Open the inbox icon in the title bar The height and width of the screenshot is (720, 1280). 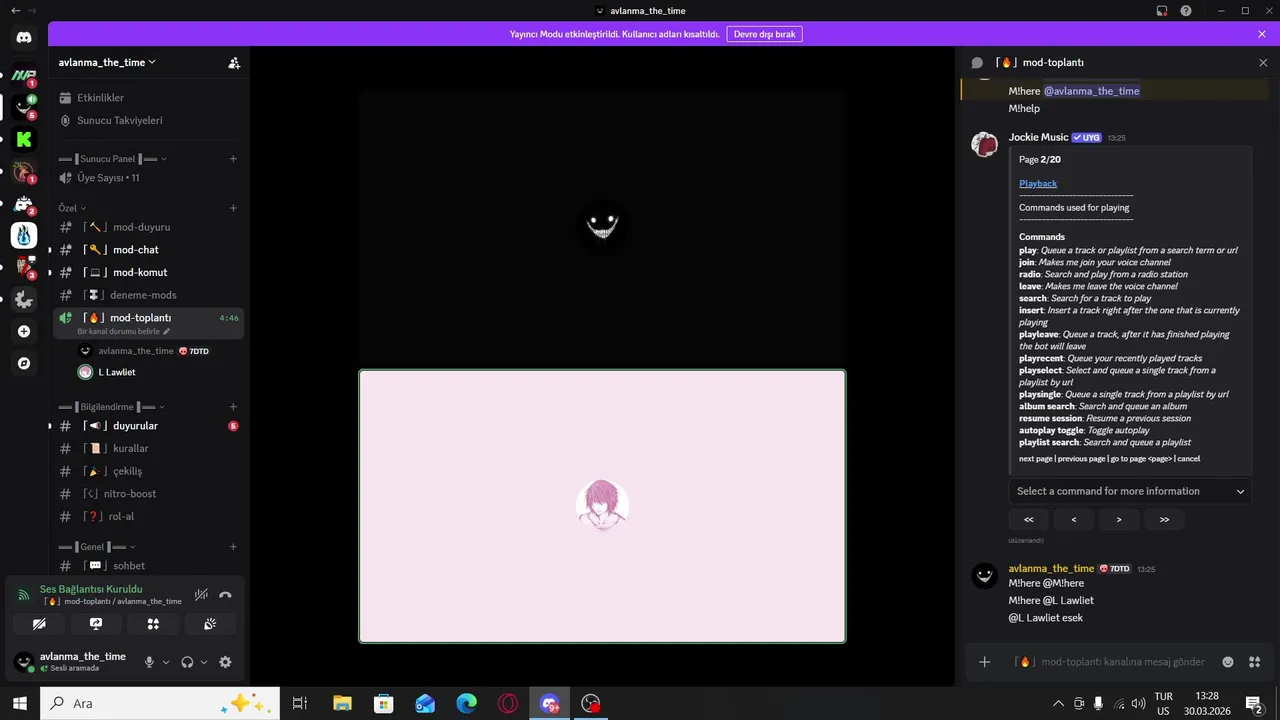tap(1162, 10)
